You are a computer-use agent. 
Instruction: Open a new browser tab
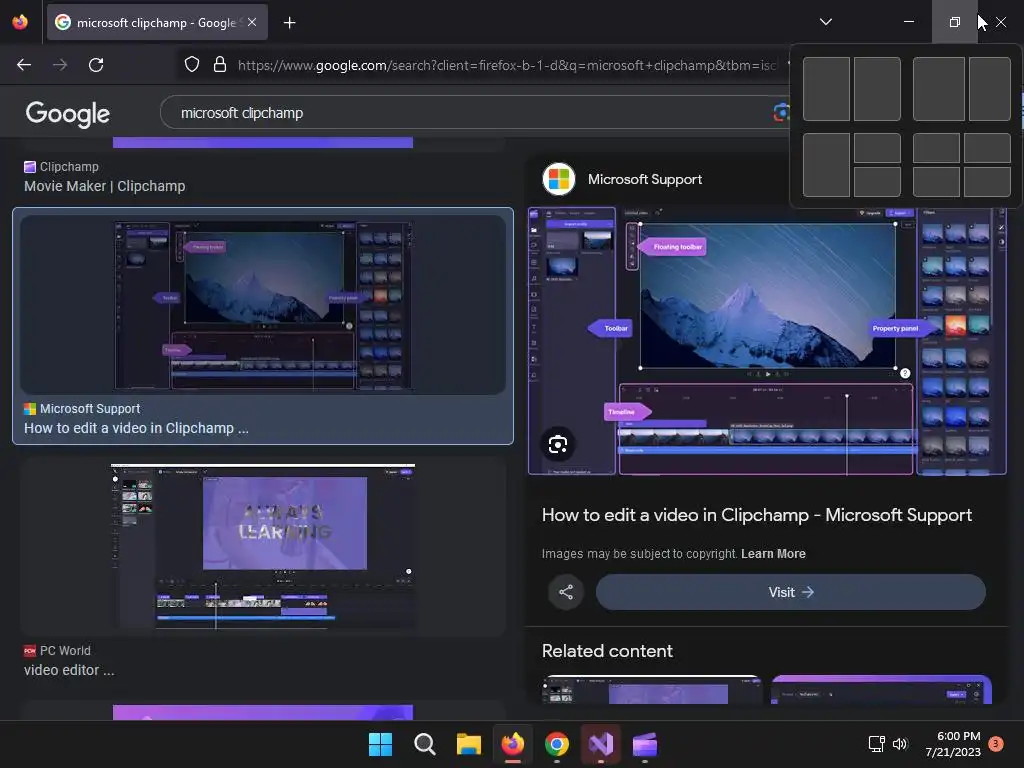coord(289,23)
